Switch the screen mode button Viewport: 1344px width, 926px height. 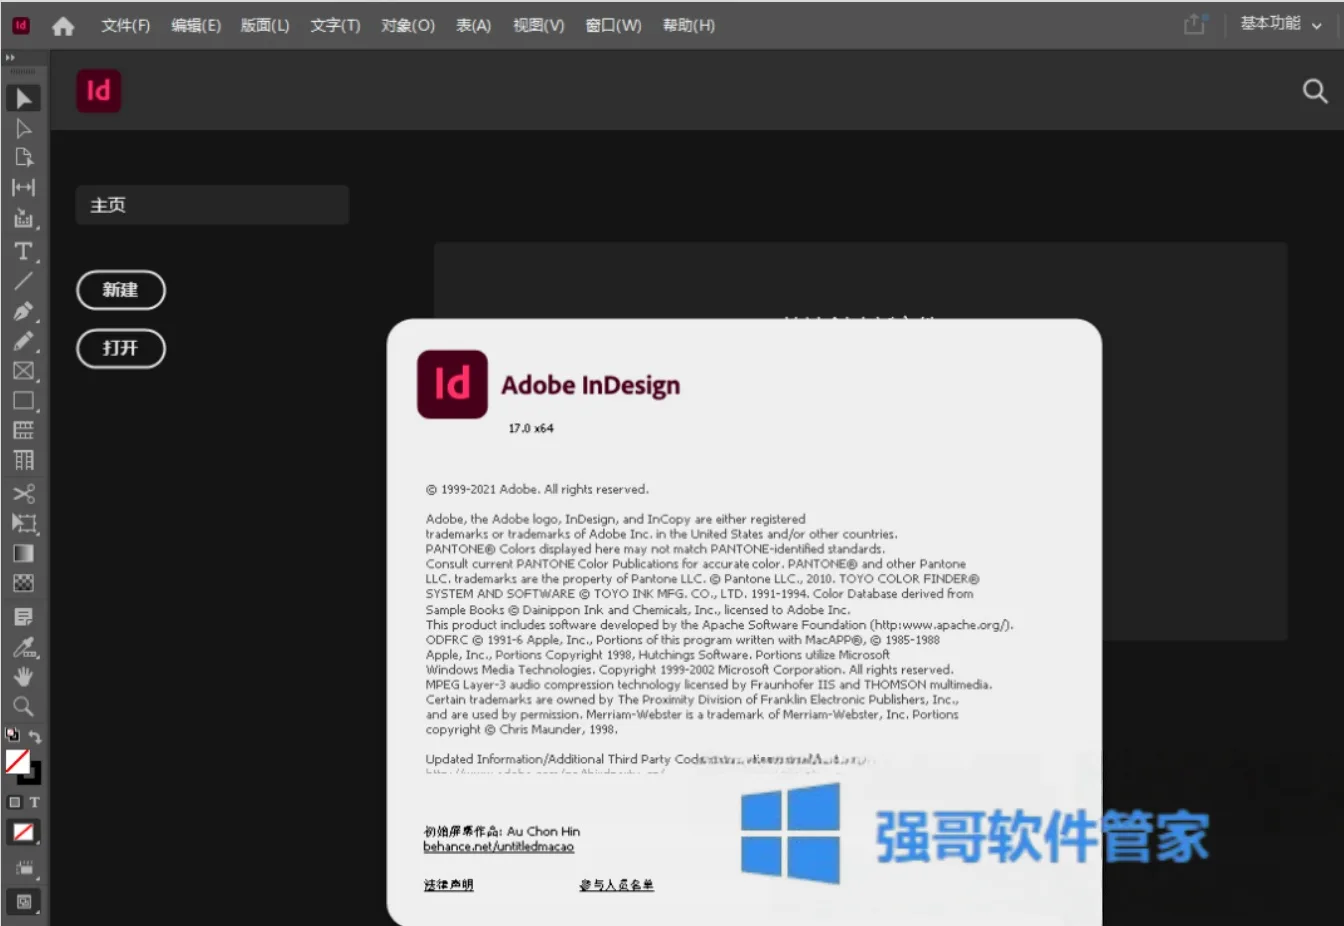(x=24, y=901)
